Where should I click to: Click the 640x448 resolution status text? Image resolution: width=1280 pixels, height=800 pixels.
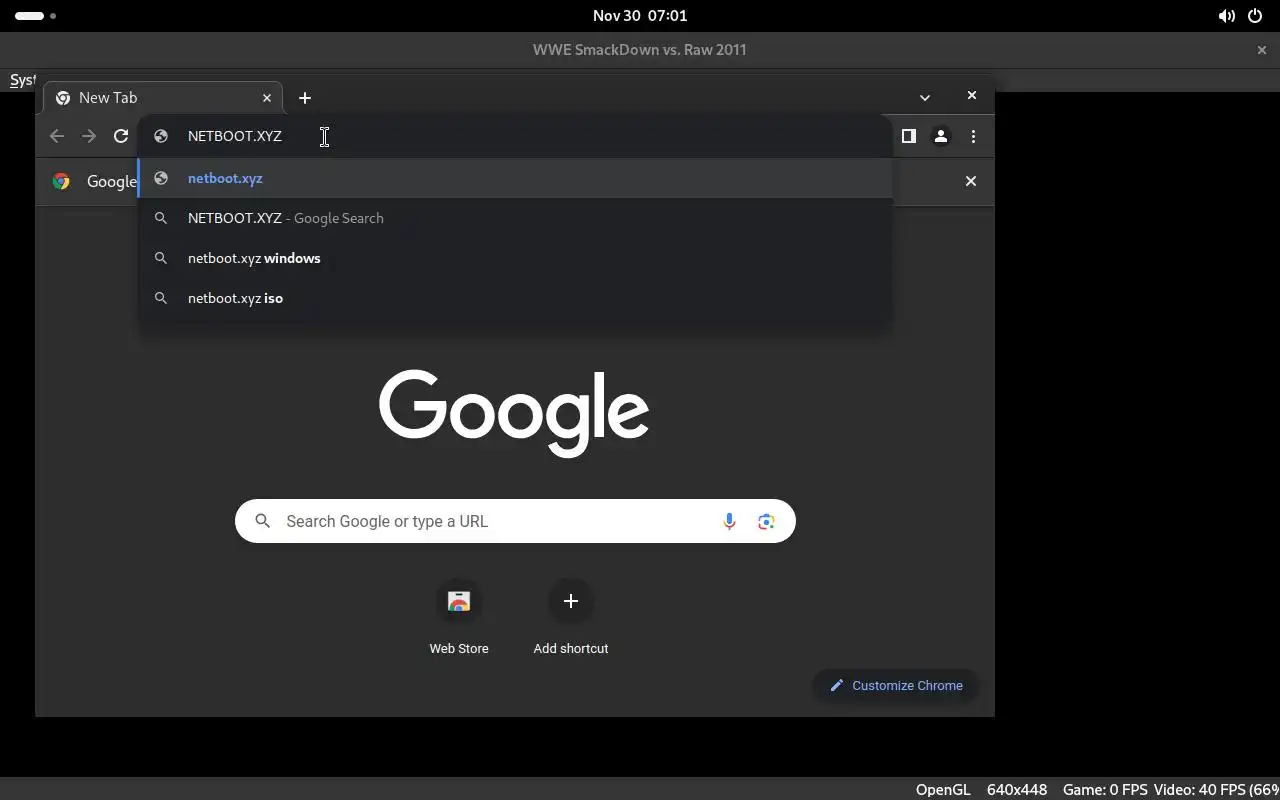1017,789
